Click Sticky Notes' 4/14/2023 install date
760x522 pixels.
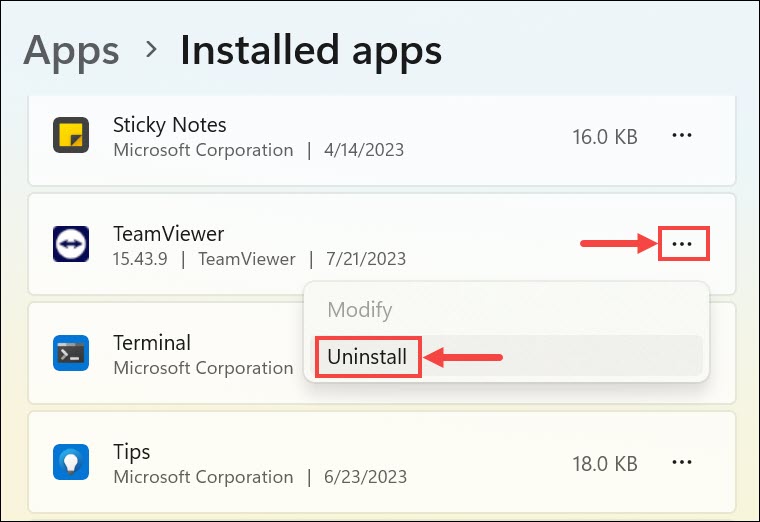[364, 150]
